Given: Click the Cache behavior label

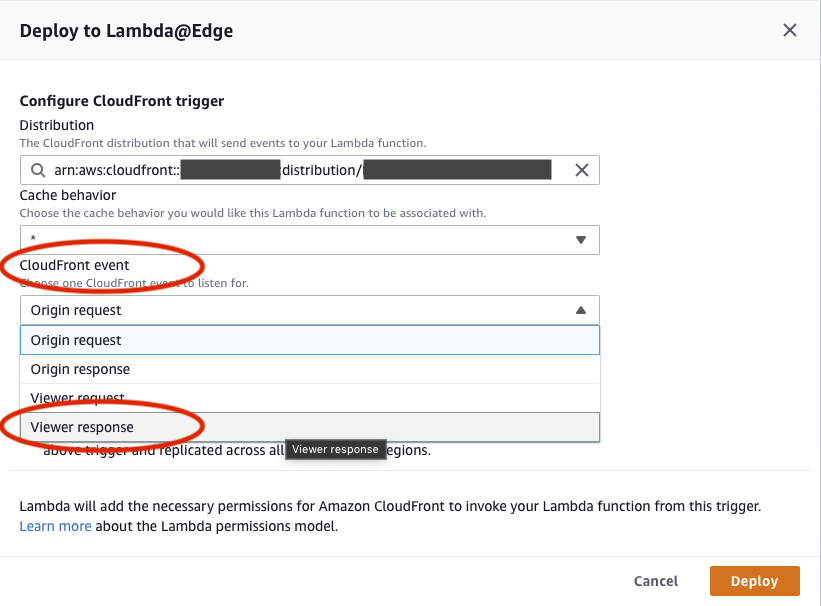Looking at the screenshot, I should tap(68, 195).
